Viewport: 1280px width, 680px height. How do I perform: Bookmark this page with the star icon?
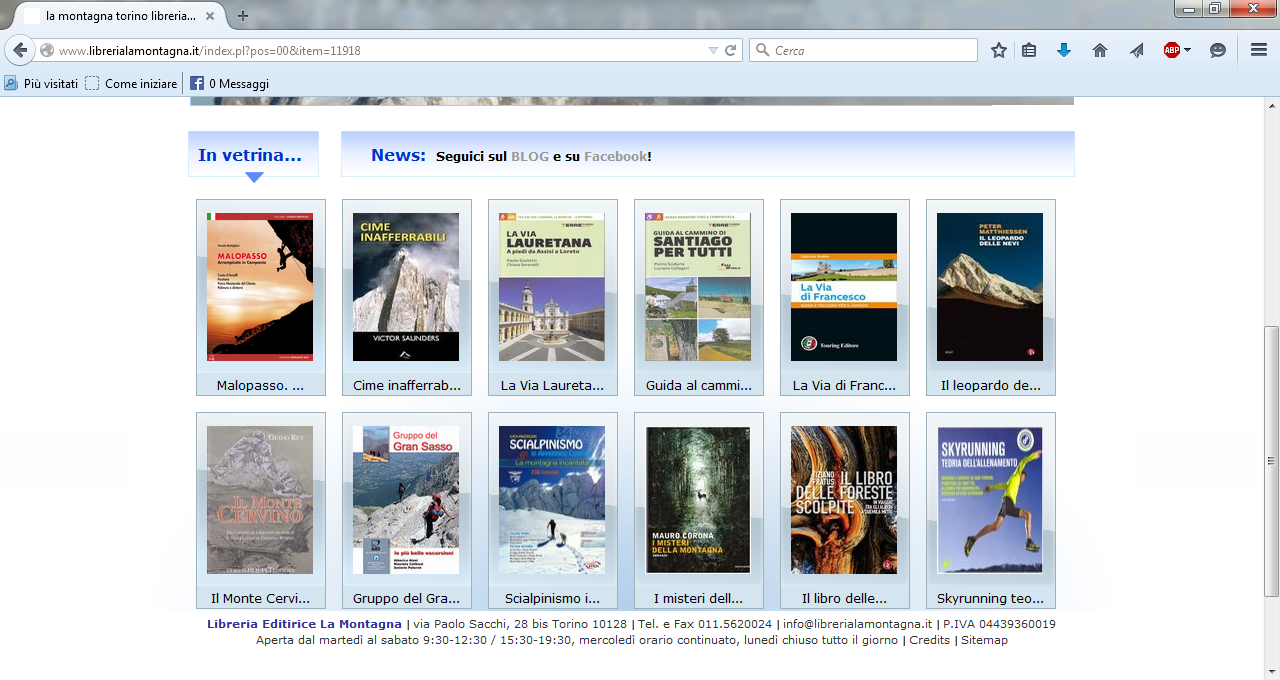point(998,51)
